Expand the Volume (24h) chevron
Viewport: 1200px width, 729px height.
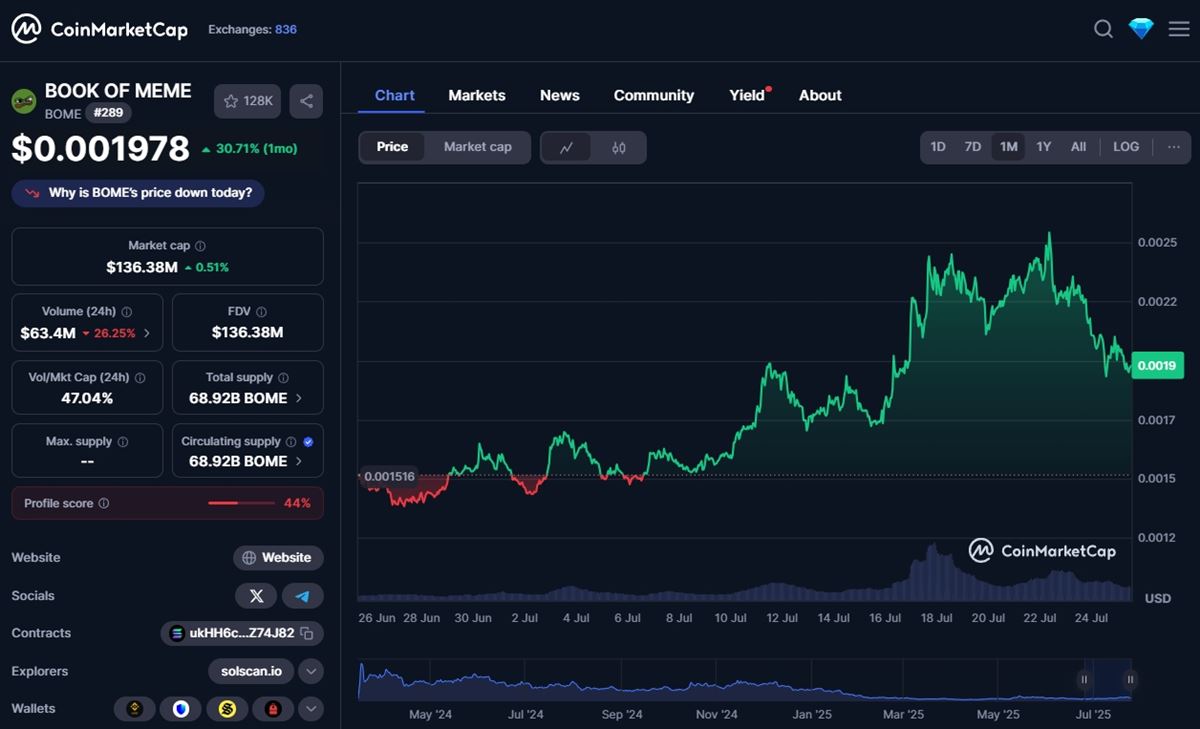point(147,333)
